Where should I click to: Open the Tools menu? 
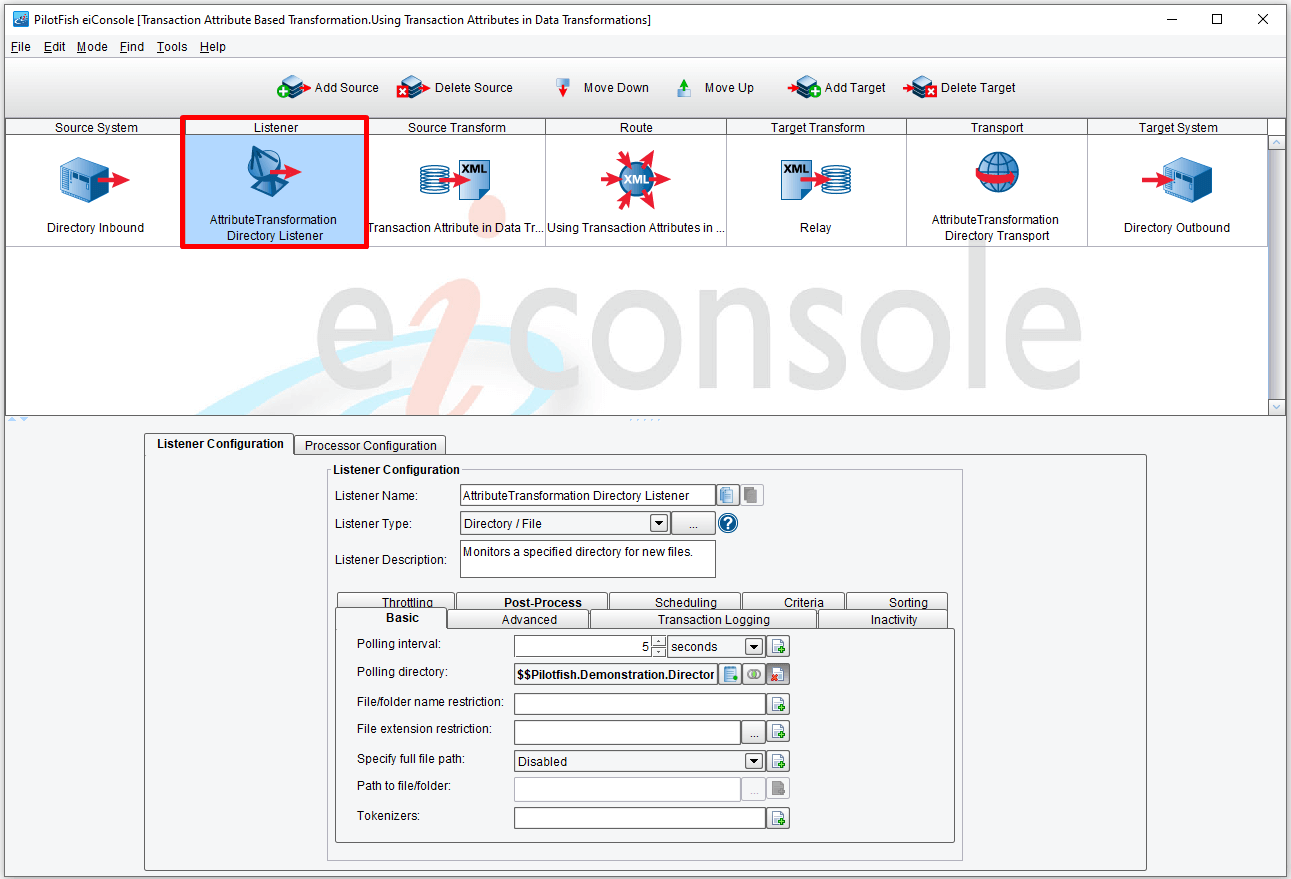(172, 47)
